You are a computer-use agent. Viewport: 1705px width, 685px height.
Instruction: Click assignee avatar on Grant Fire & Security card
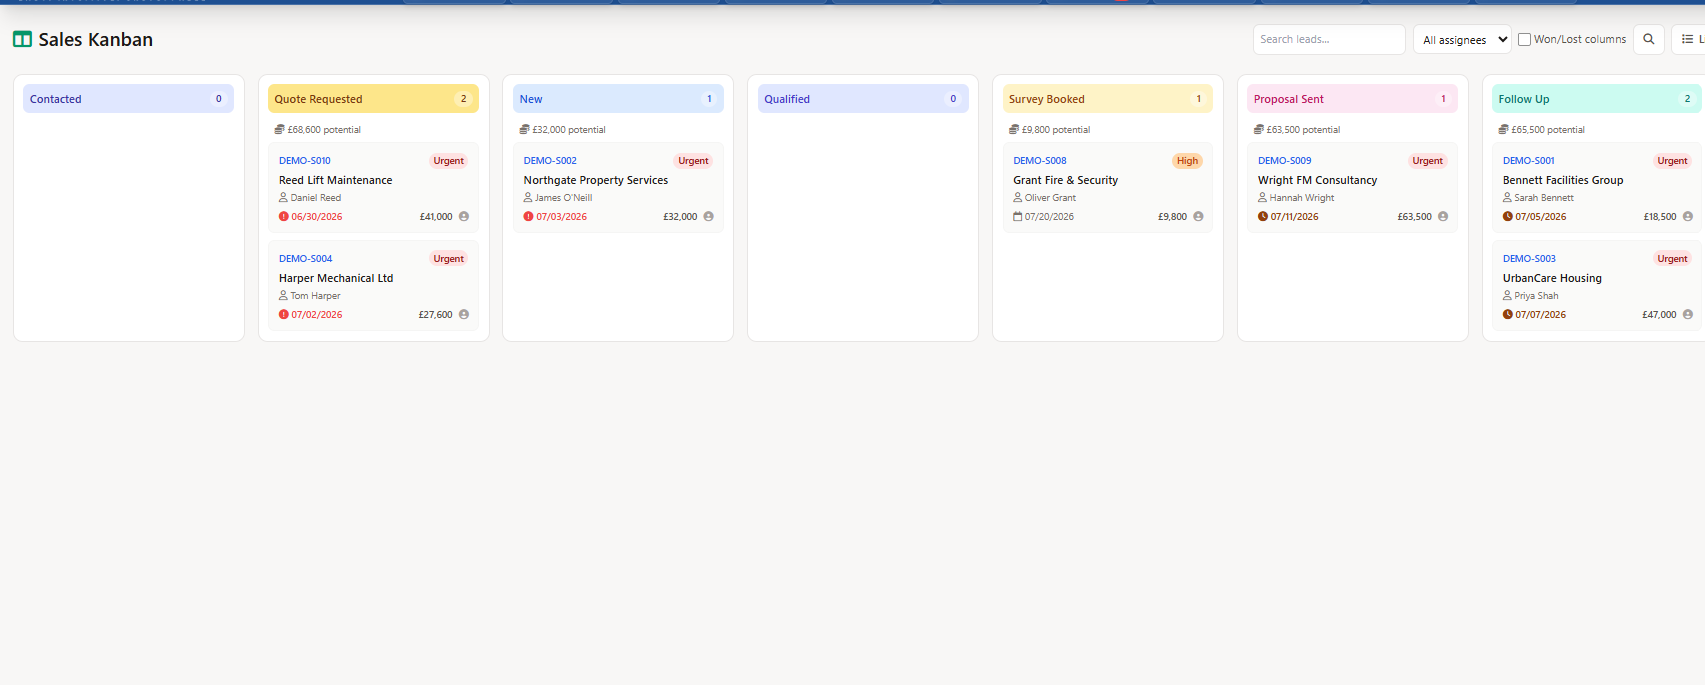[1198, 216]
